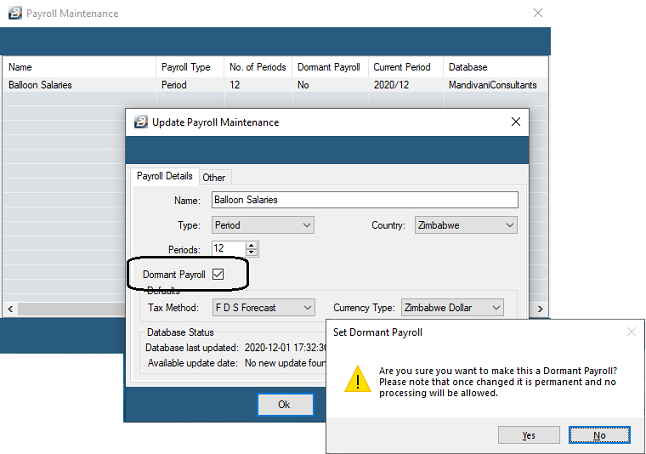Click the 12 cell under No. of Periods

pyautogui.click(x=235, y=85)
